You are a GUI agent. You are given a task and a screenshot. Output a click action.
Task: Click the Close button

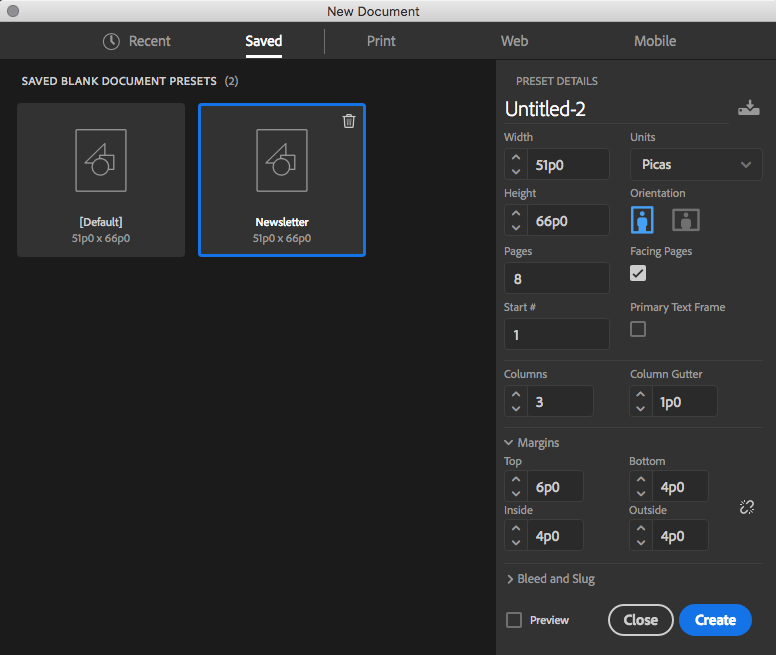point(640,620)
